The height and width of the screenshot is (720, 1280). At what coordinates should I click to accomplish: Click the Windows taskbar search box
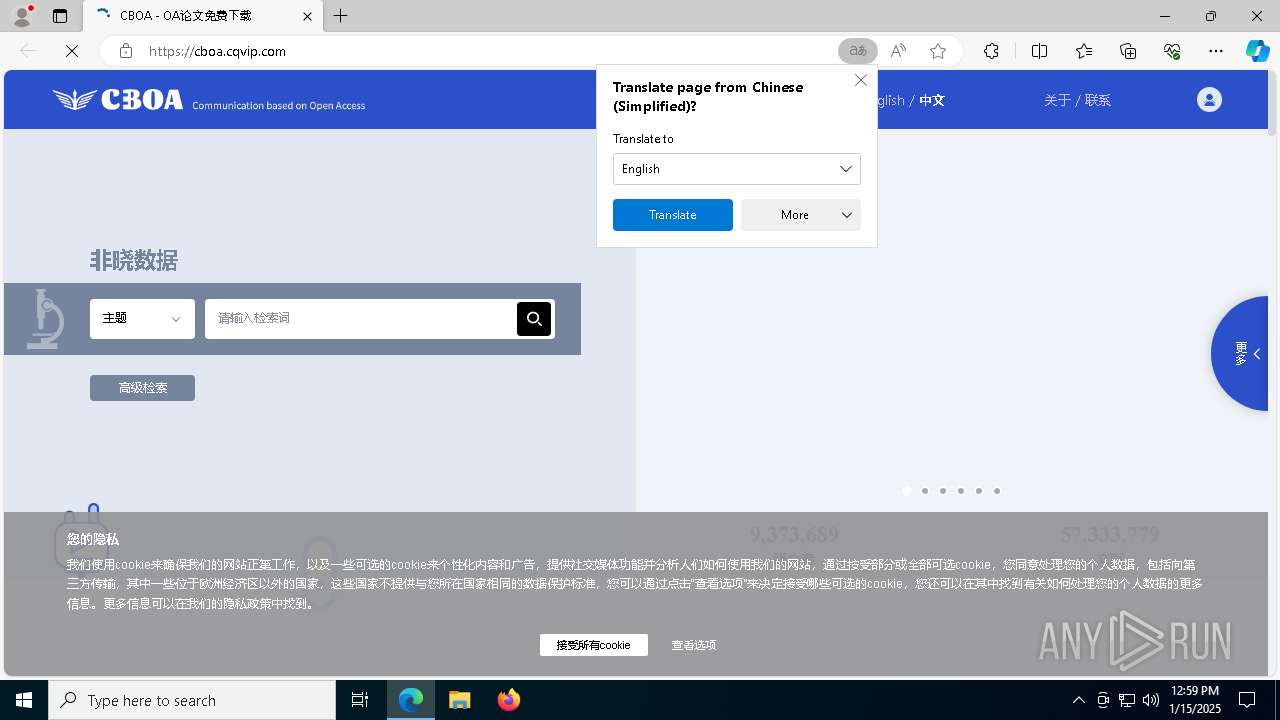click(192, 700)
